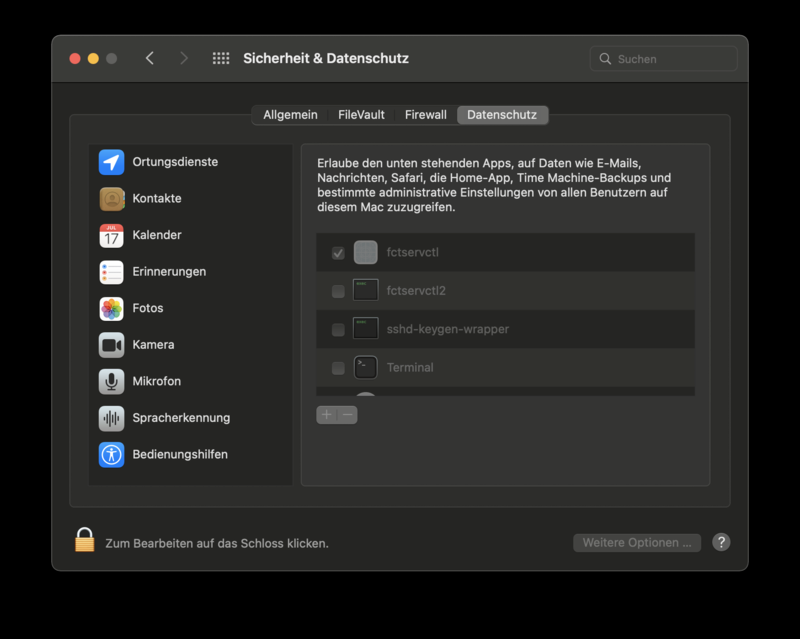Choose Erinnerungen from privacy list
Viewport: 800px width, 639px height.
pos(169,271)
